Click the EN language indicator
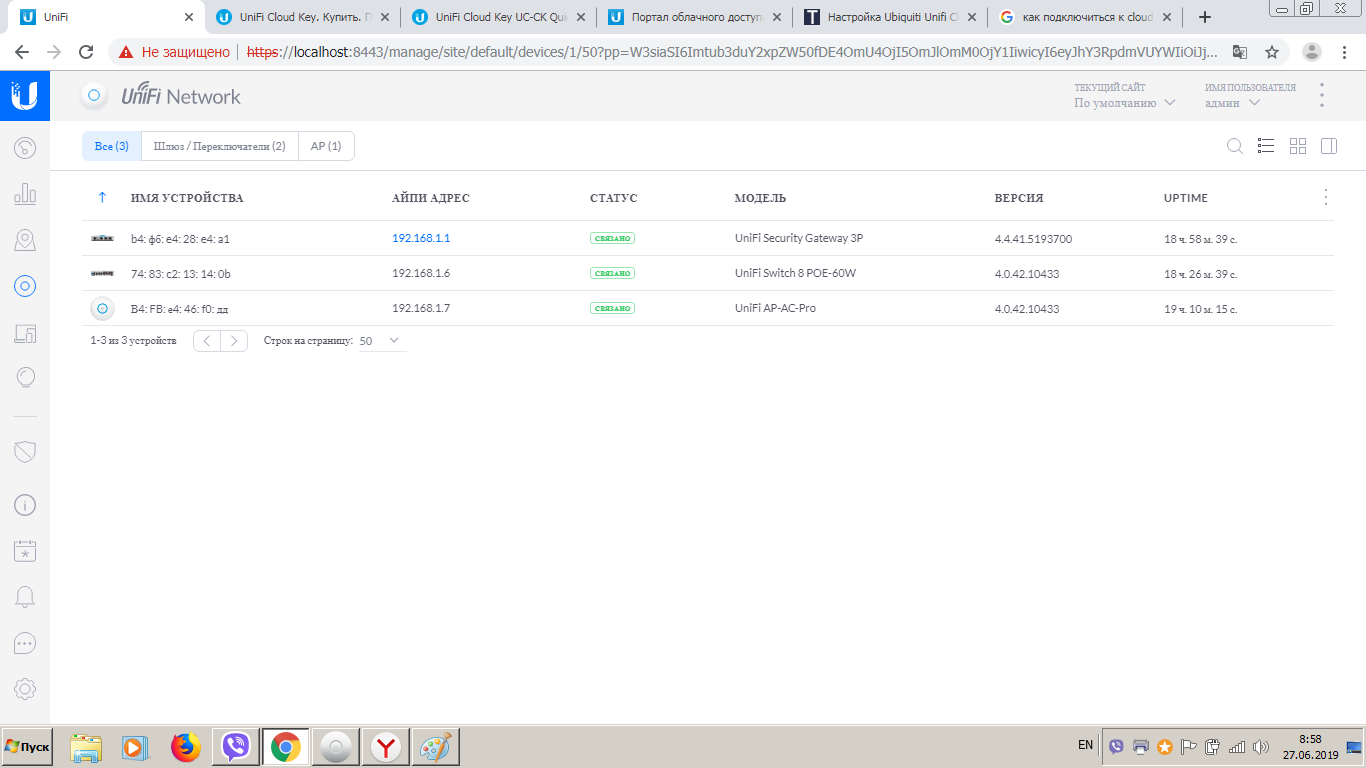The width and height of the screenshot is (1366, 768). click(1086, 745)
